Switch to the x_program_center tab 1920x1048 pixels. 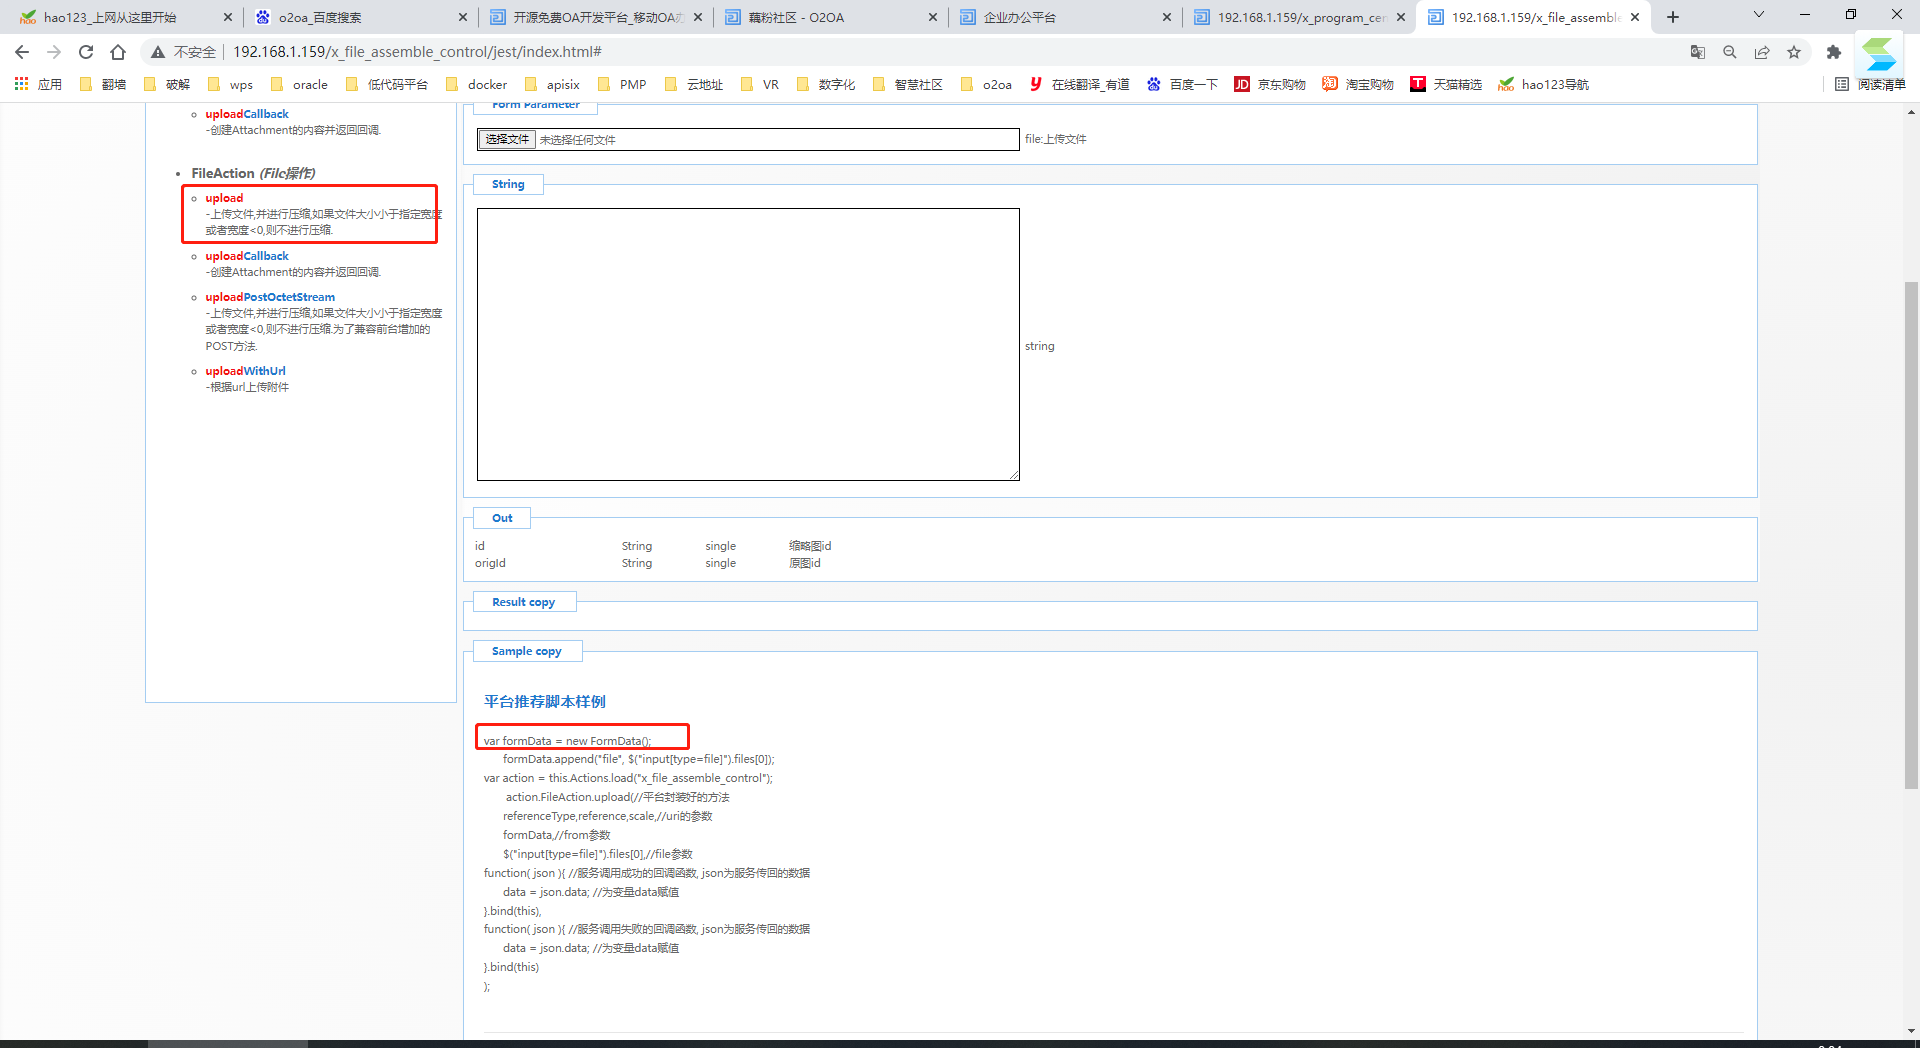(1300, 17)
